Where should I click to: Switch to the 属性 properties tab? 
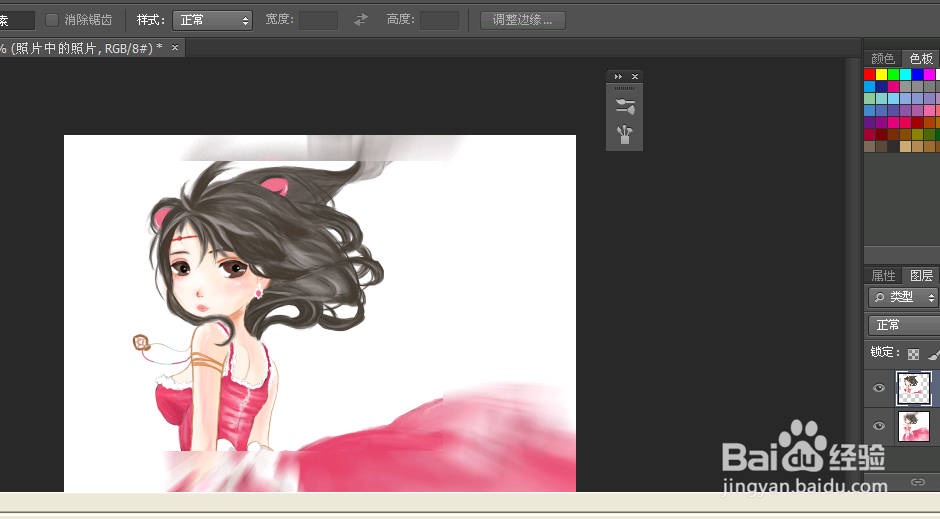click(883, 276)
